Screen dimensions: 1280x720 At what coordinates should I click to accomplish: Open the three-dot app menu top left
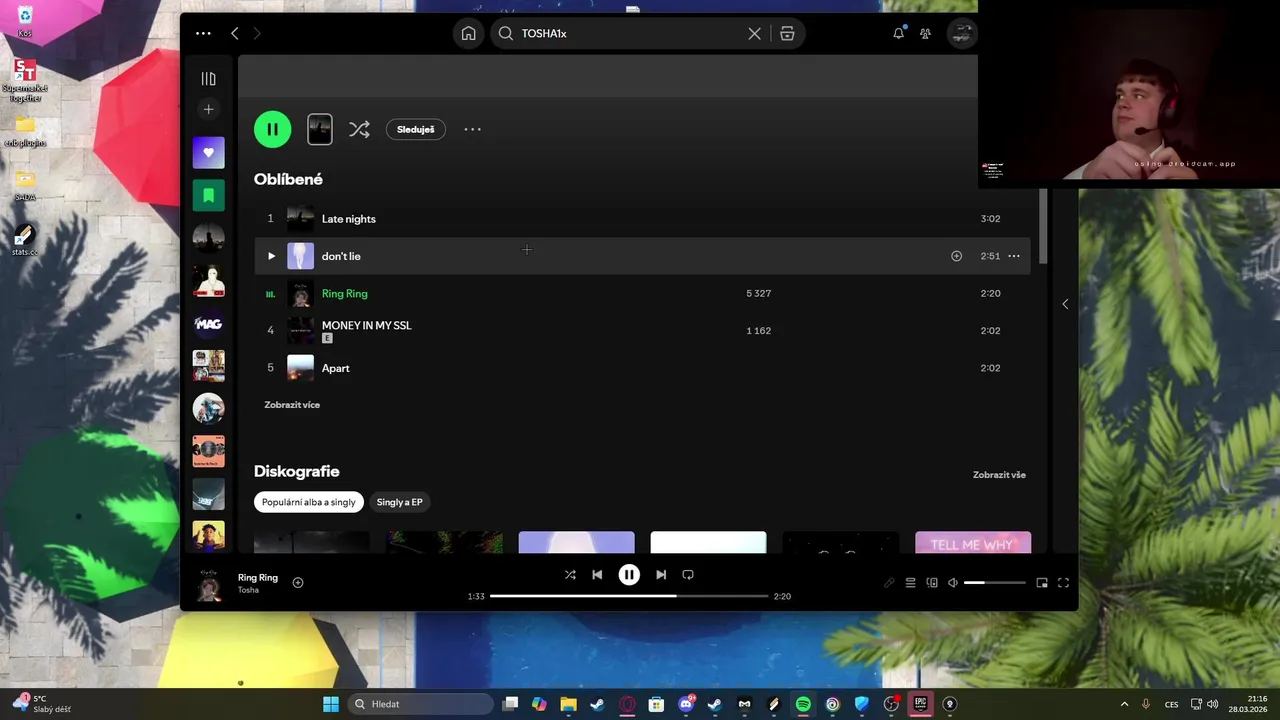pyautogui.click(x=203, y=33)
